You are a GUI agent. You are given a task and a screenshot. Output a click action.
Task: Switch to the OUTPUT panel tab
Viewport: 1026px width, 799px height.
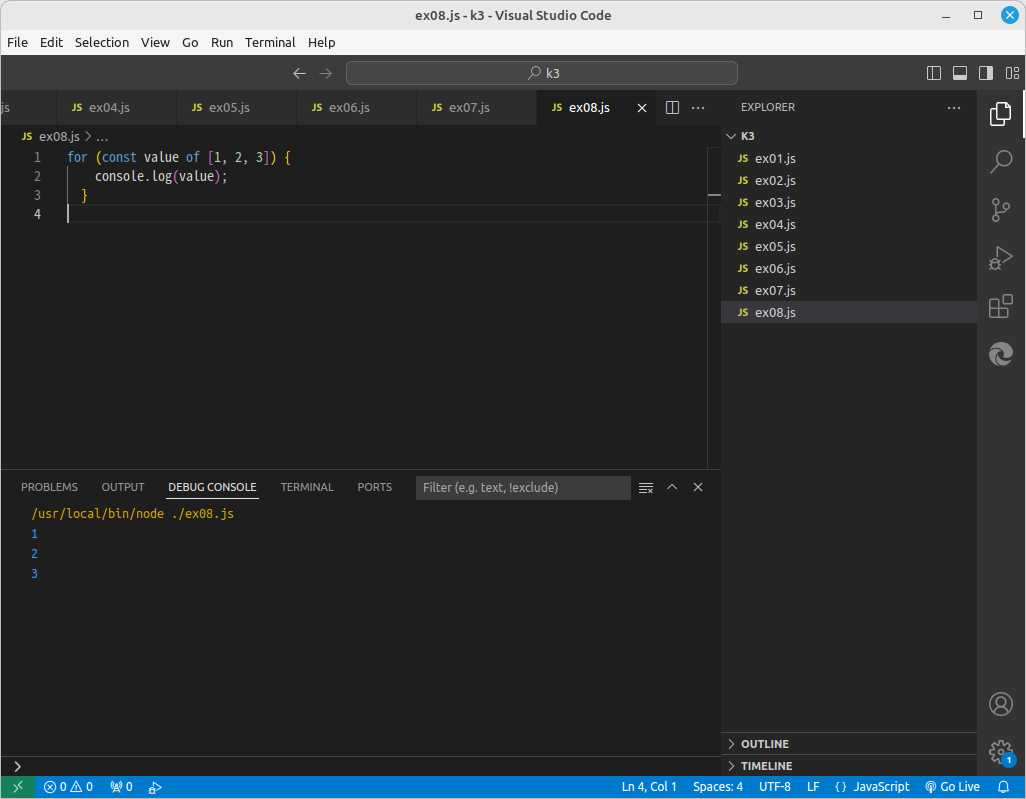[x=123, y=488]
